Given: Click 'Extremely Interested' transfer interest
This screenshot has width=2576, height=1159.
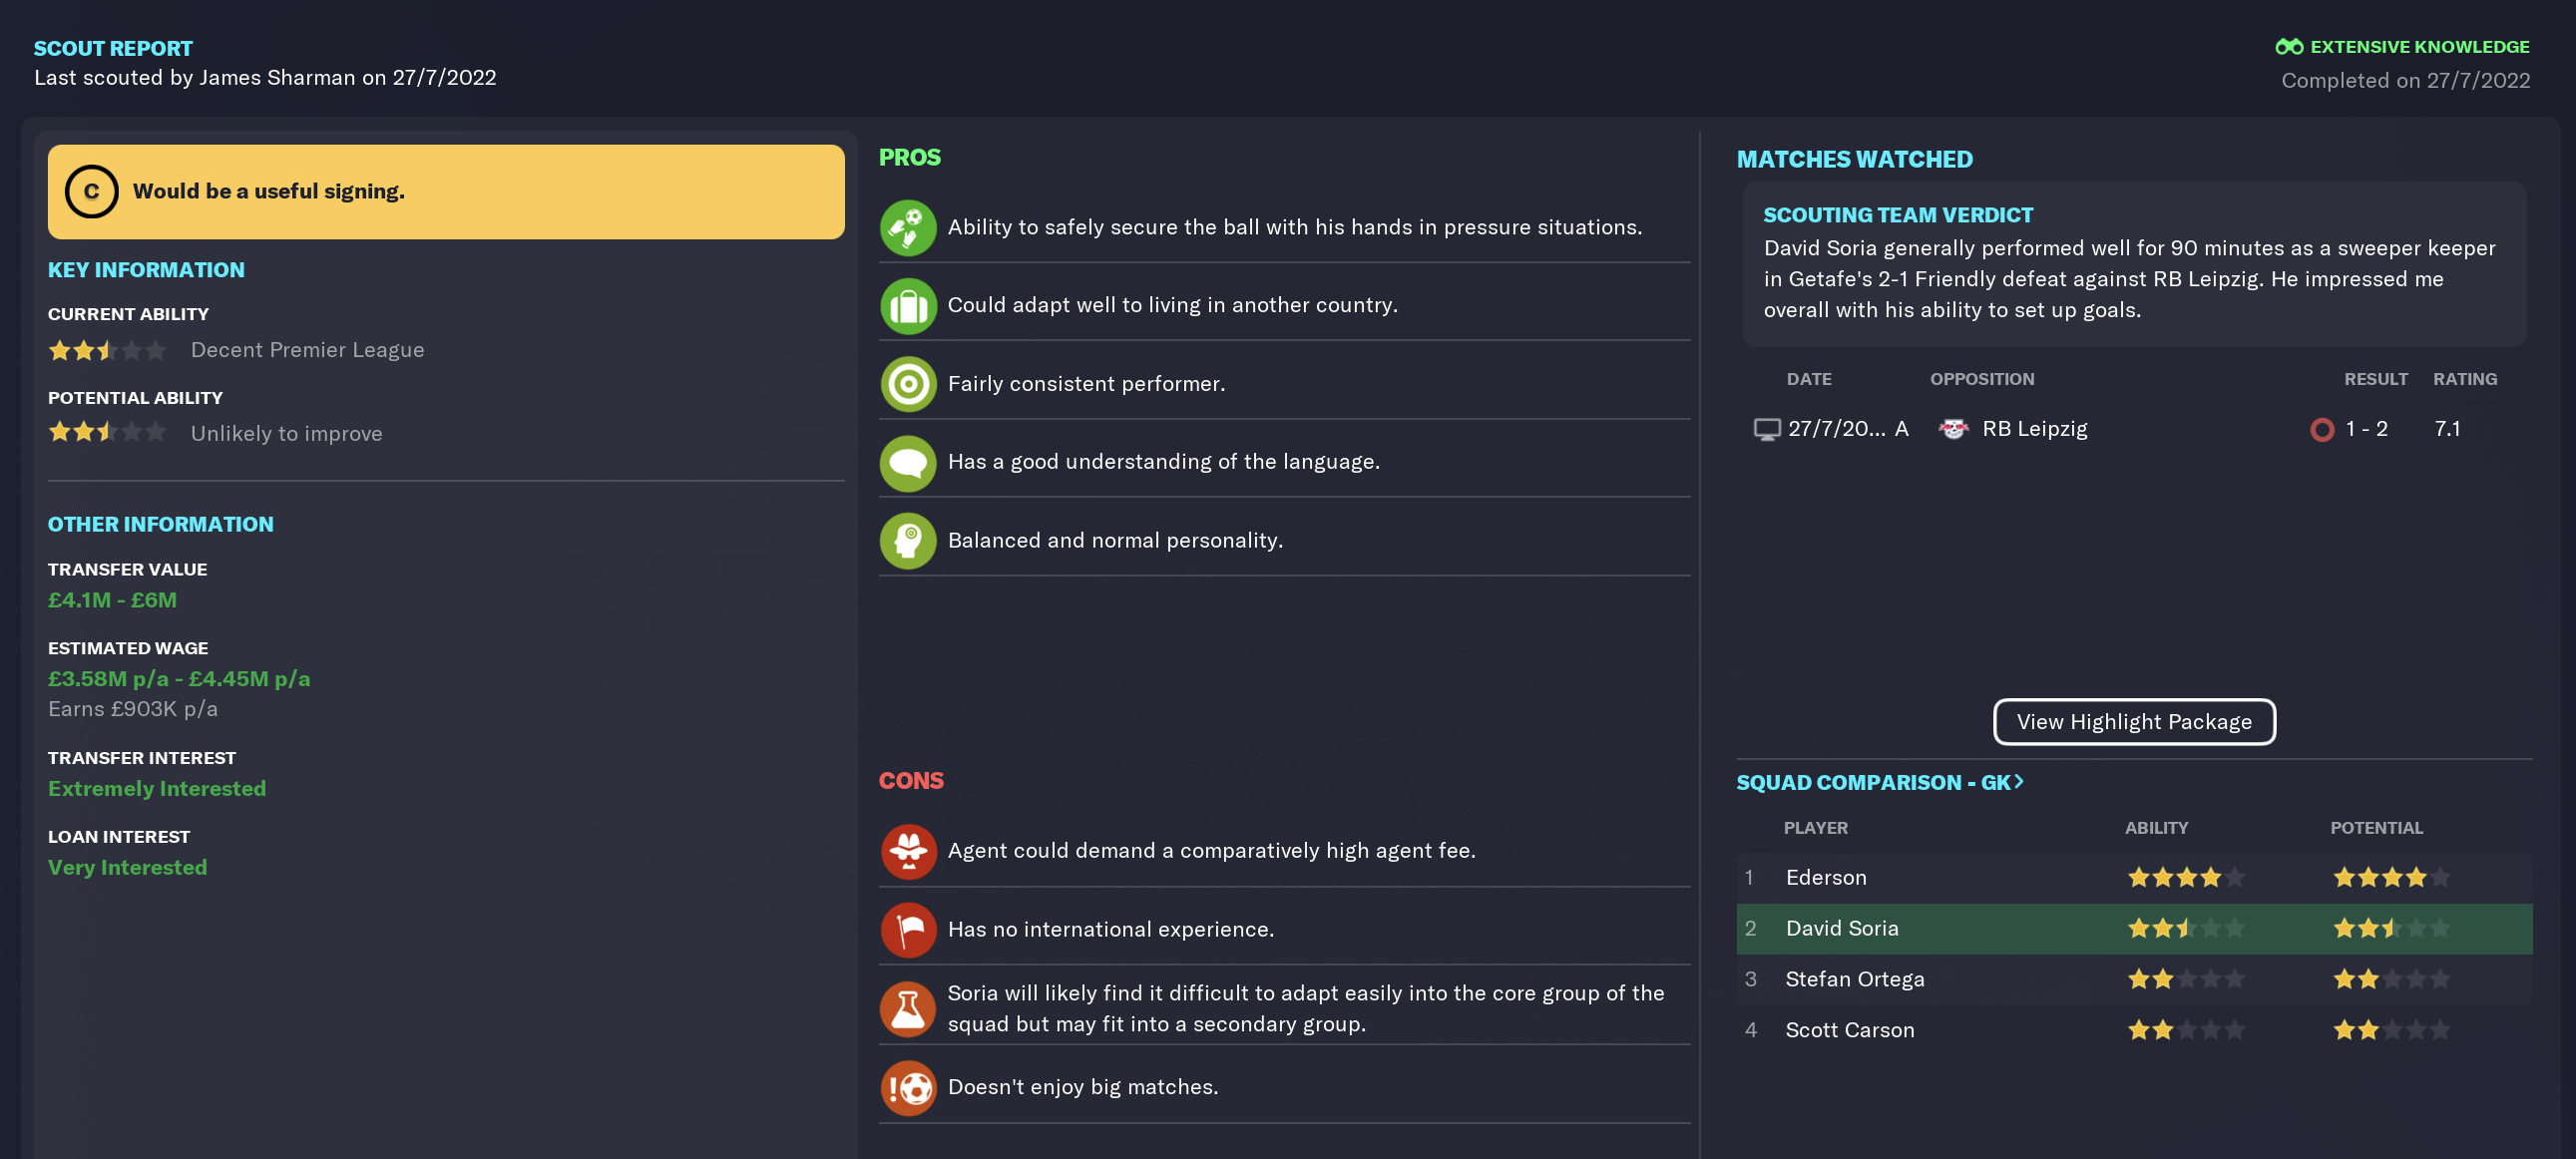Looking at the screenshot, I should click(157, 789).
